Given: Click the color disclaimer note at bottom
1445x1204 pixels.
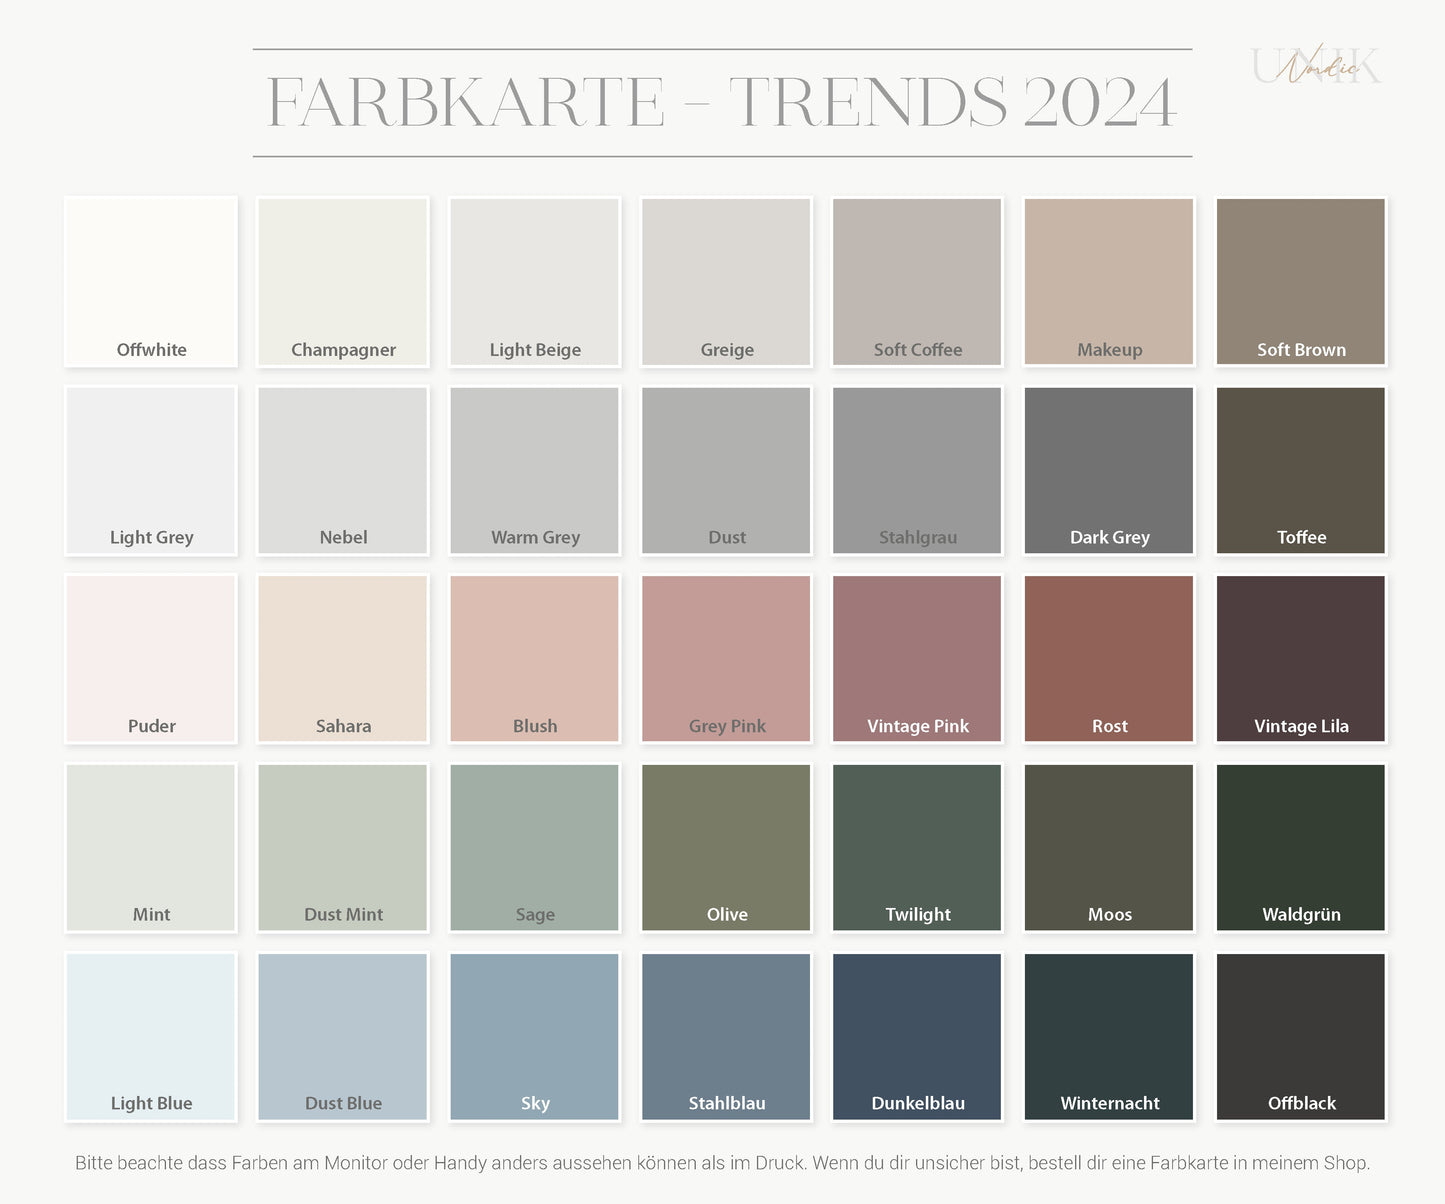Looking at the screenshot, I should tap(722, 1163).
